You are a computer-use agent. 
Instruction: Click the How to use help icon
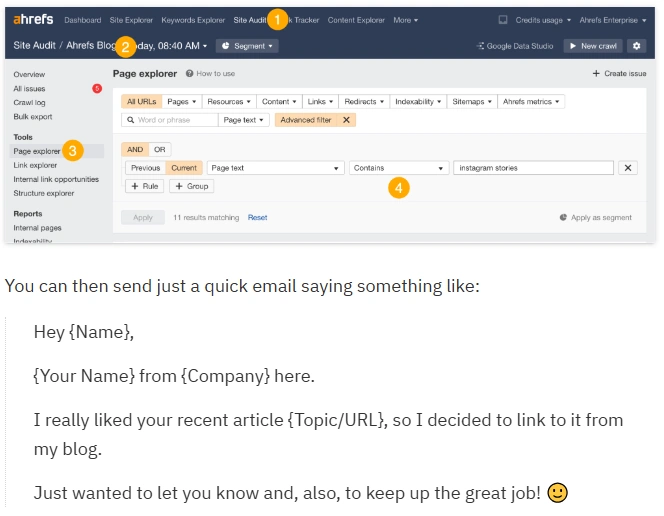click(x=189, y=73)
